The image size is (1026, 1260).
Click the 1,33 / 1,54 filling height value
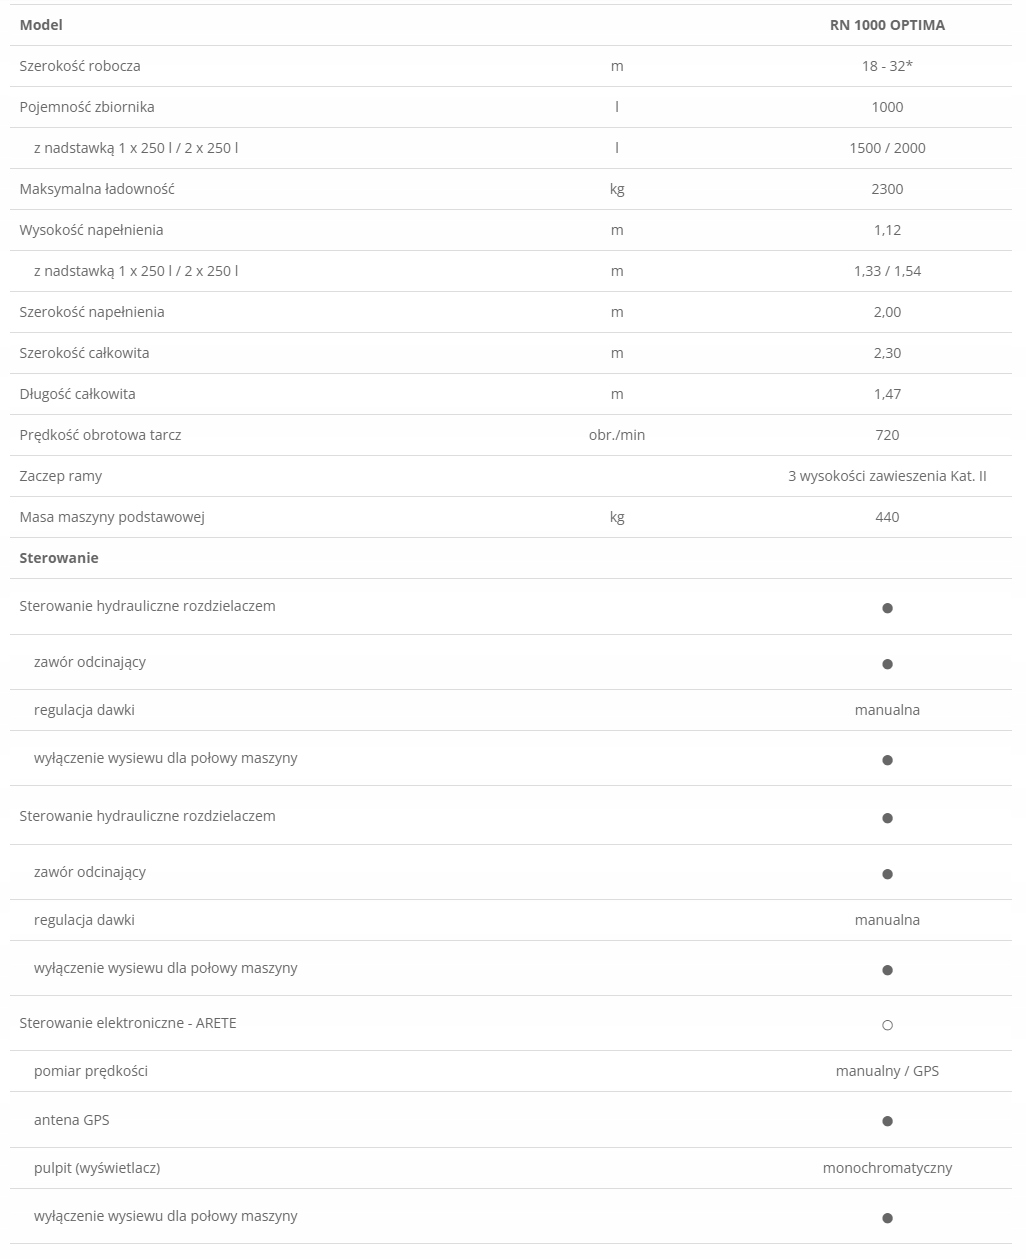tap(887, 271)
